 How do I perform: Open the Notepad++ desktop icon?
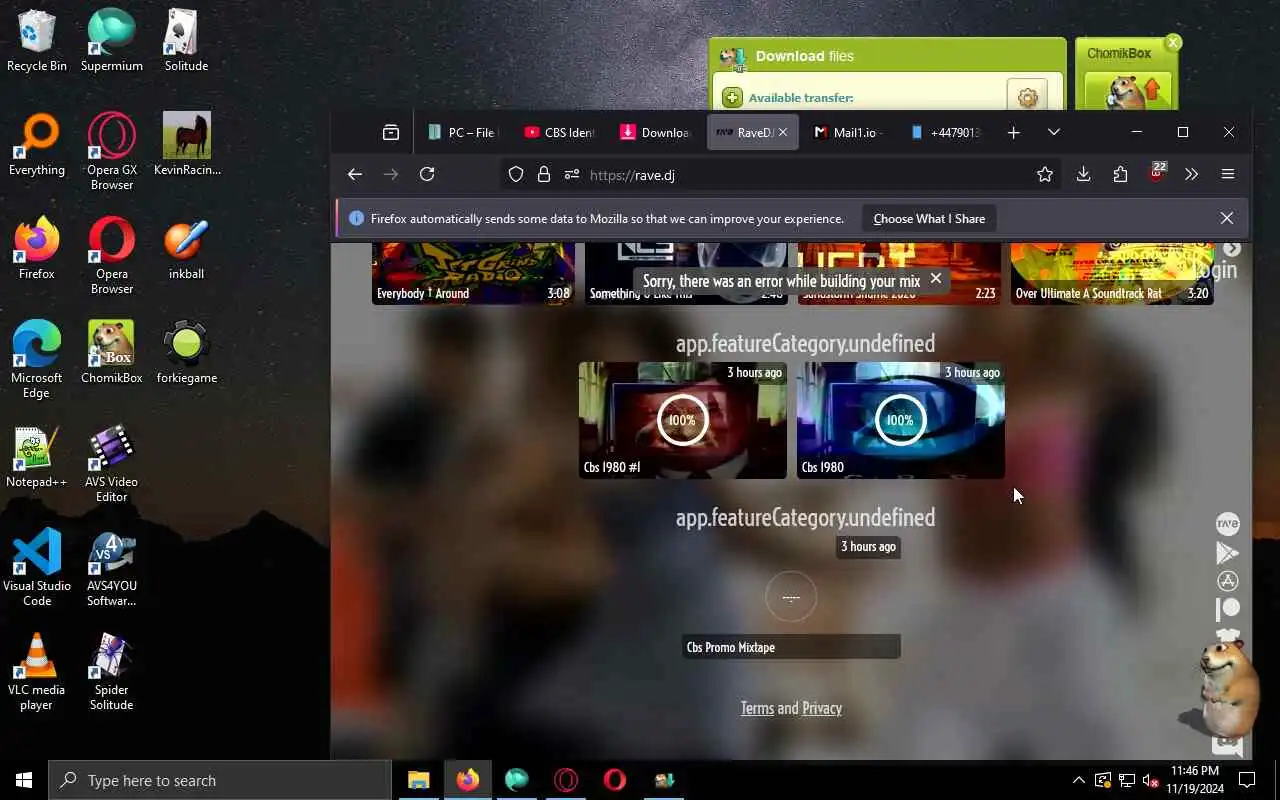click(37, 458)
